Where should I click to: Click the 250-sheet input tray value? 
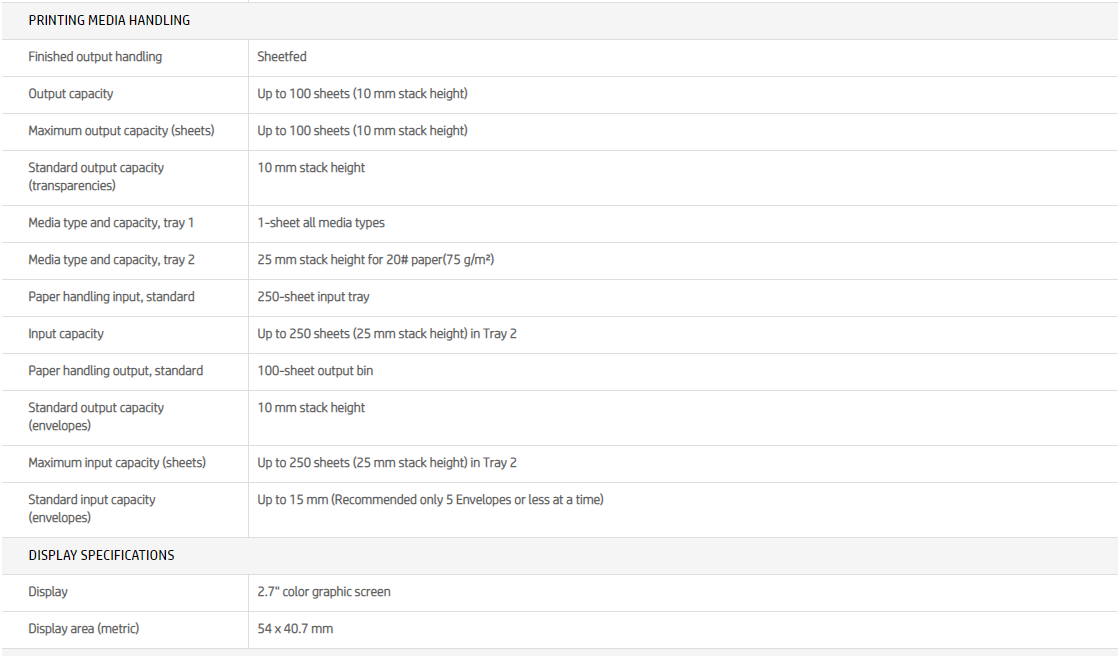313,297
